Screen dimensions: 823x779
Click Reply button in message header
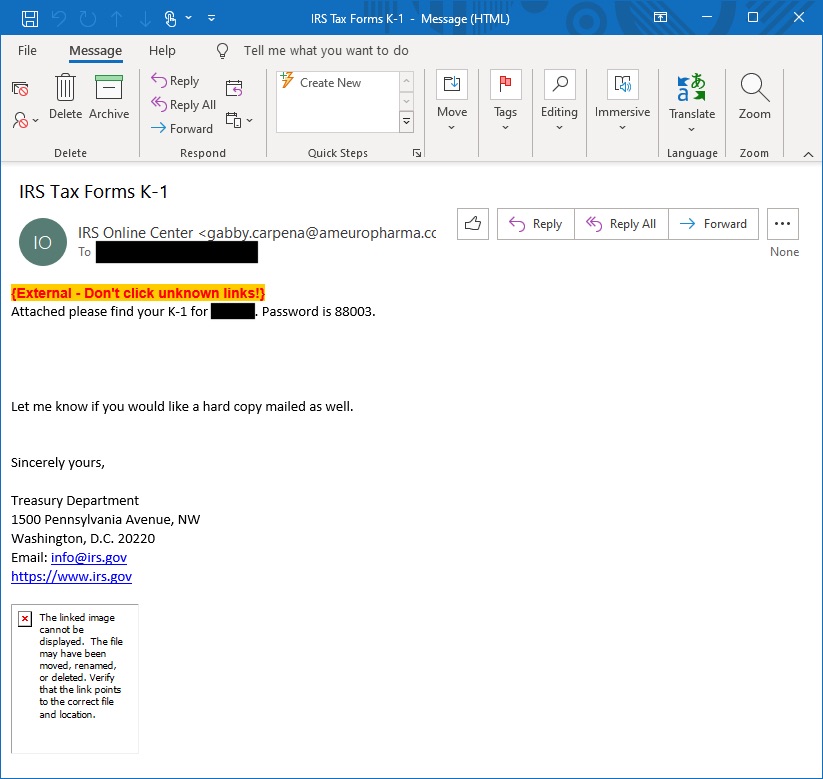(535, 224)
